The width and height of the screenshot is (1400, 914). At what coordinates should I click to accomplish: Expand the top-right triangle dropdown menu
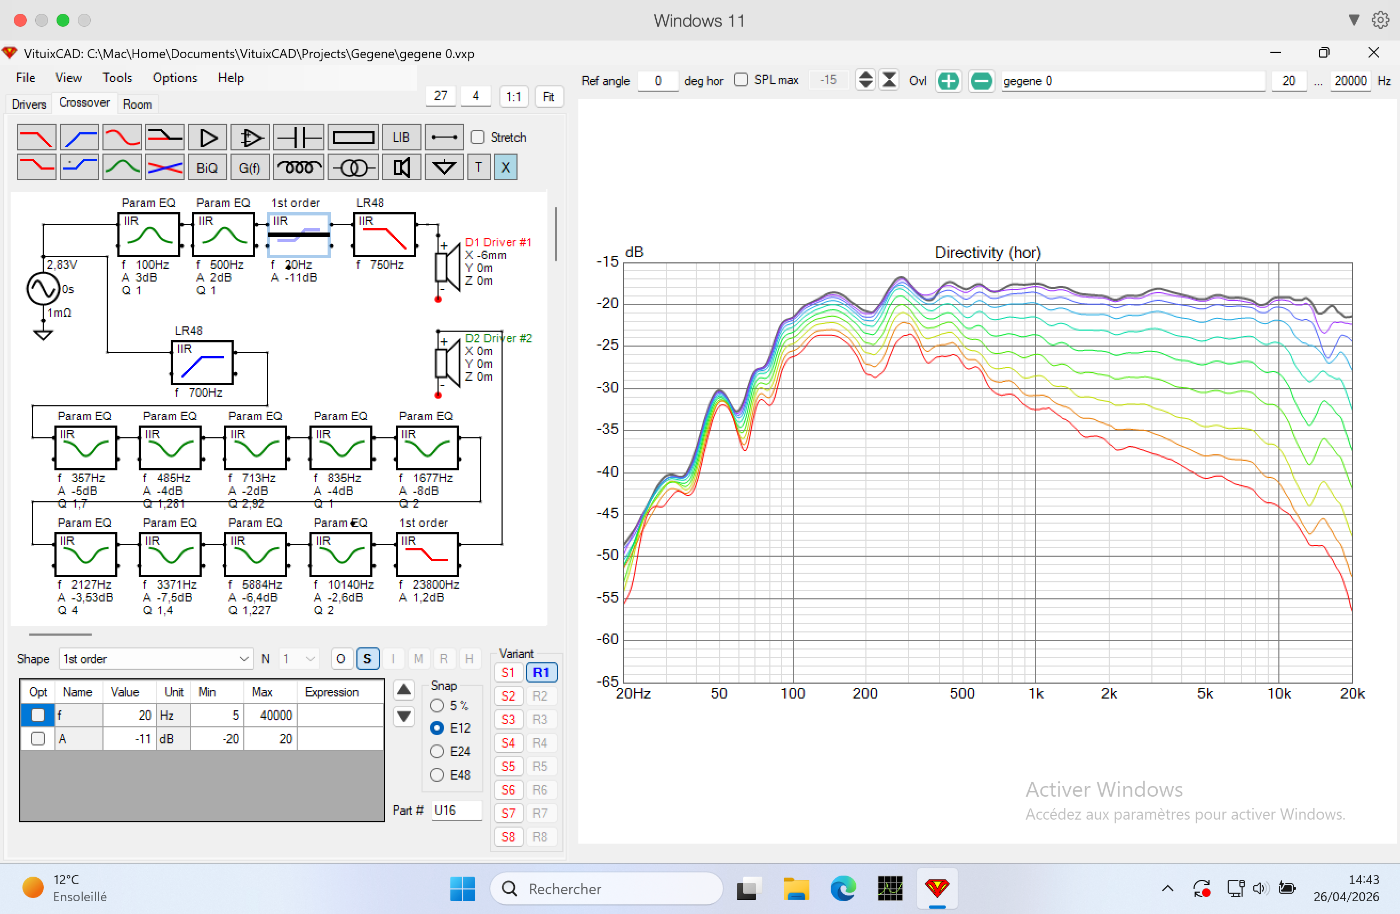click(1353, 20)
